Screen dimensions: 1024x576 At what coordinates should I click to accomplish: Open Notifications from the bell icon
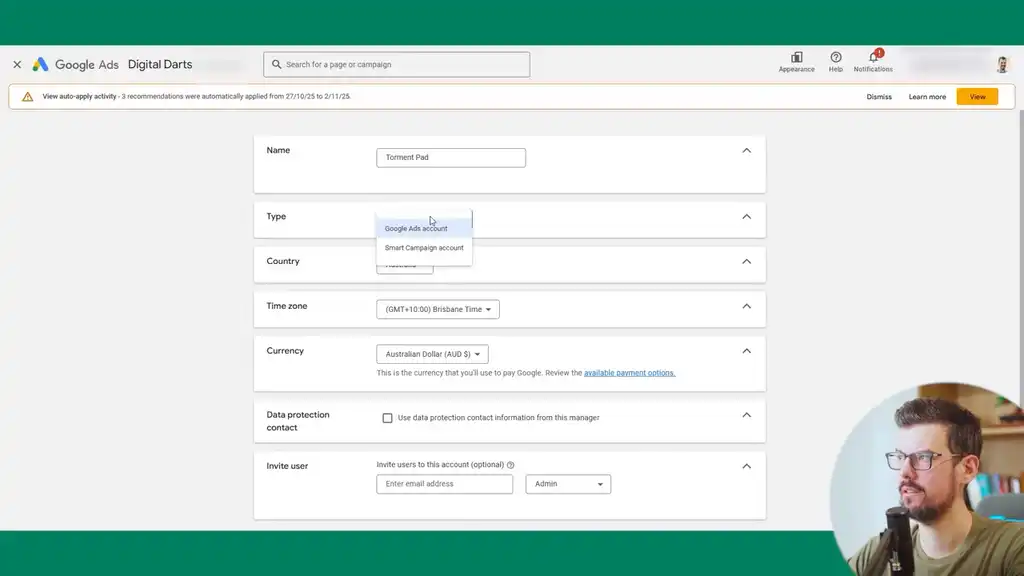tap(870, 60)
